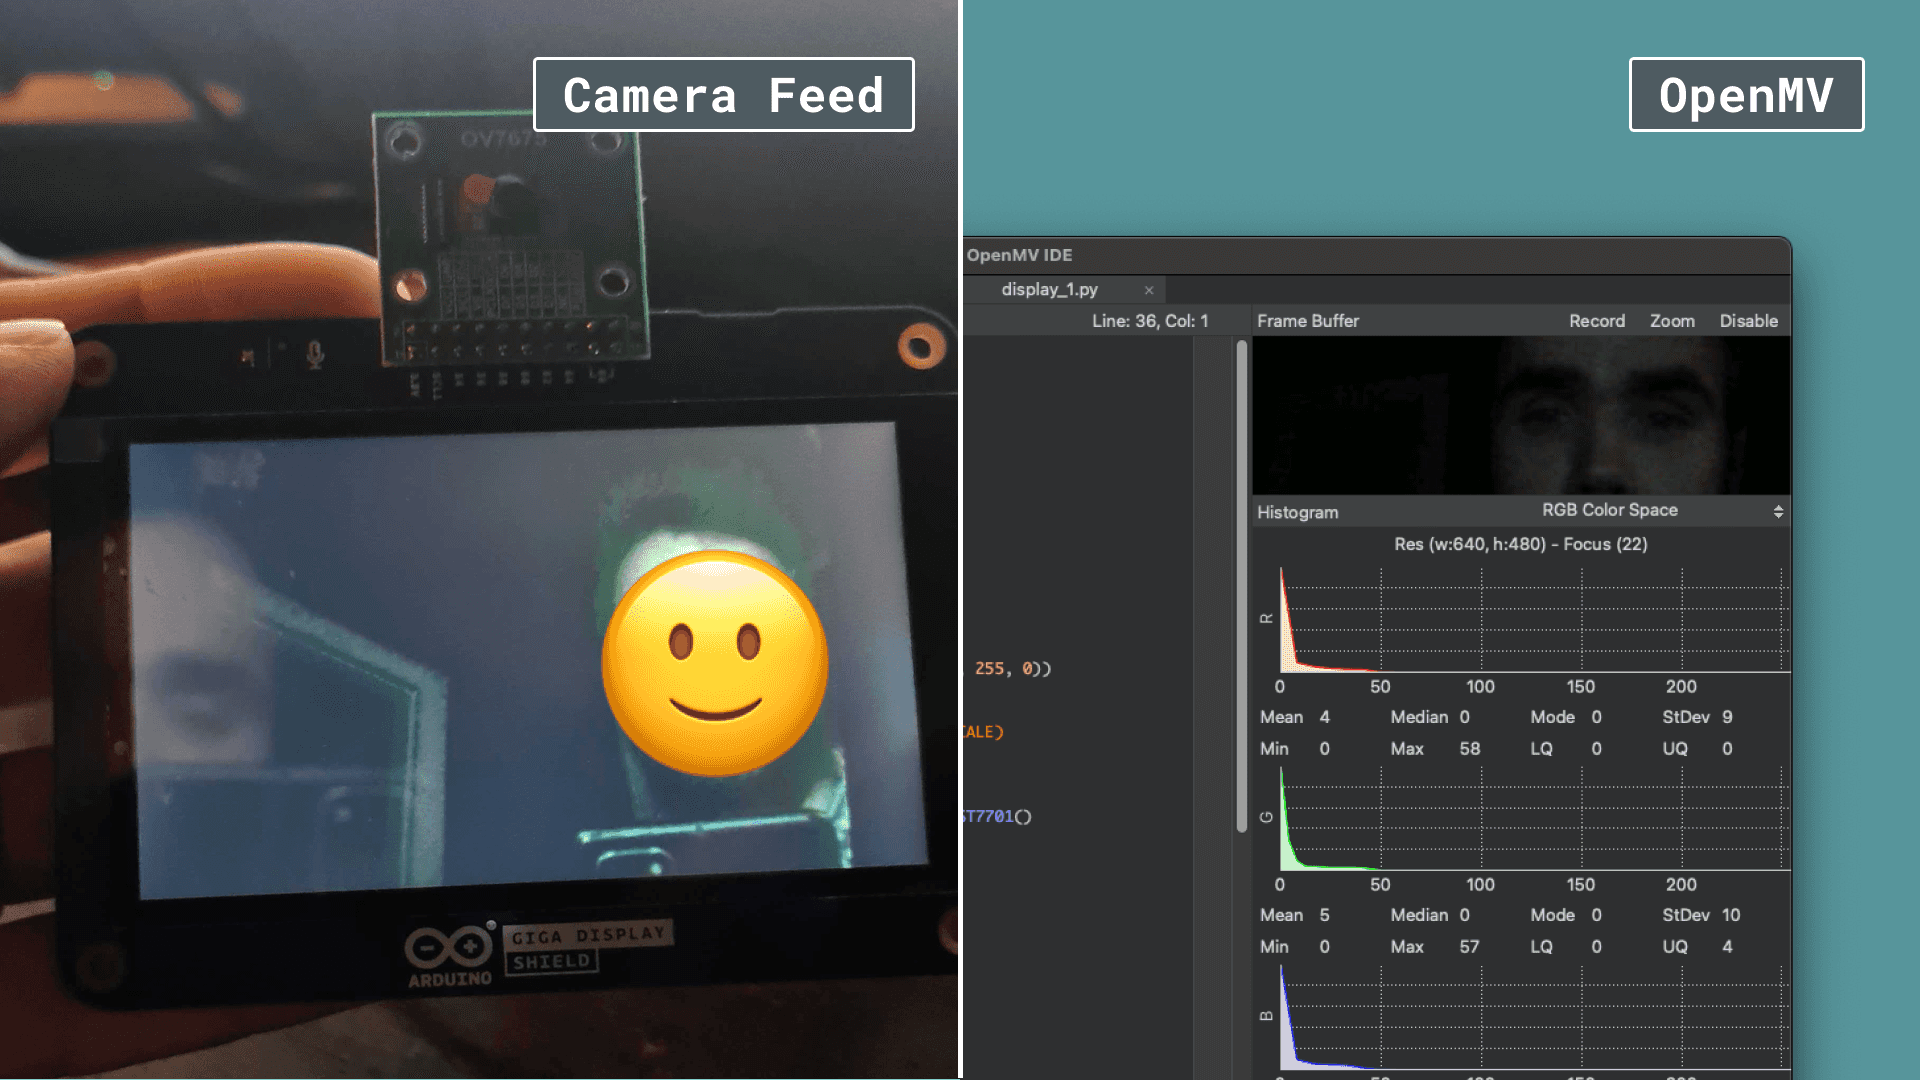
Task: Click the OpenMV label box
Action: click(x=1746, y=95)
